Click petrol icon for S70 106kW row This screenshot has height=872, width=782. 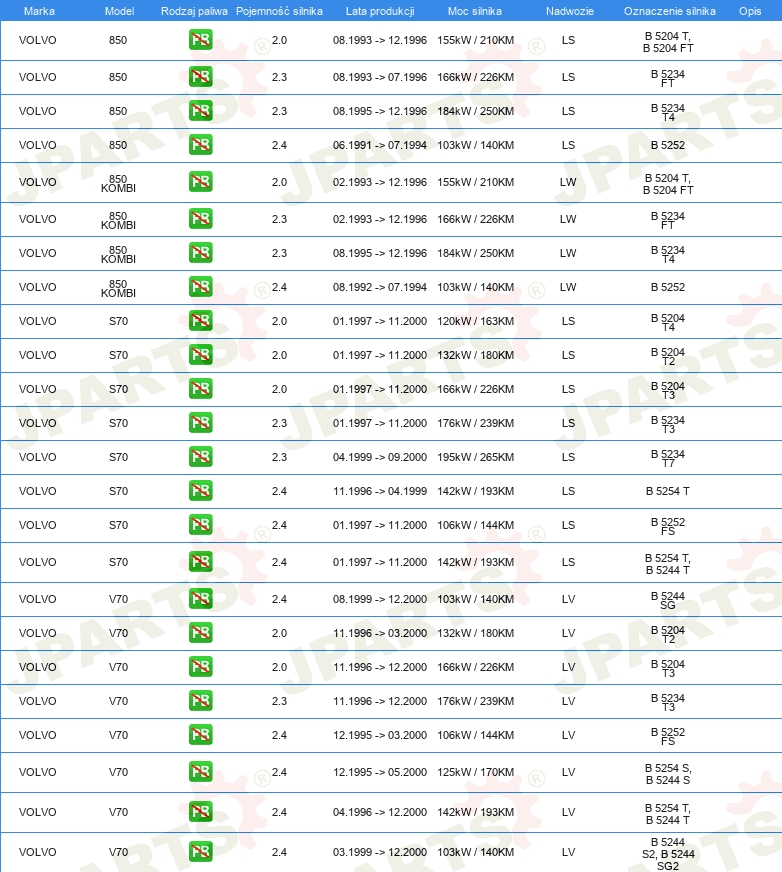coord(200,524)
